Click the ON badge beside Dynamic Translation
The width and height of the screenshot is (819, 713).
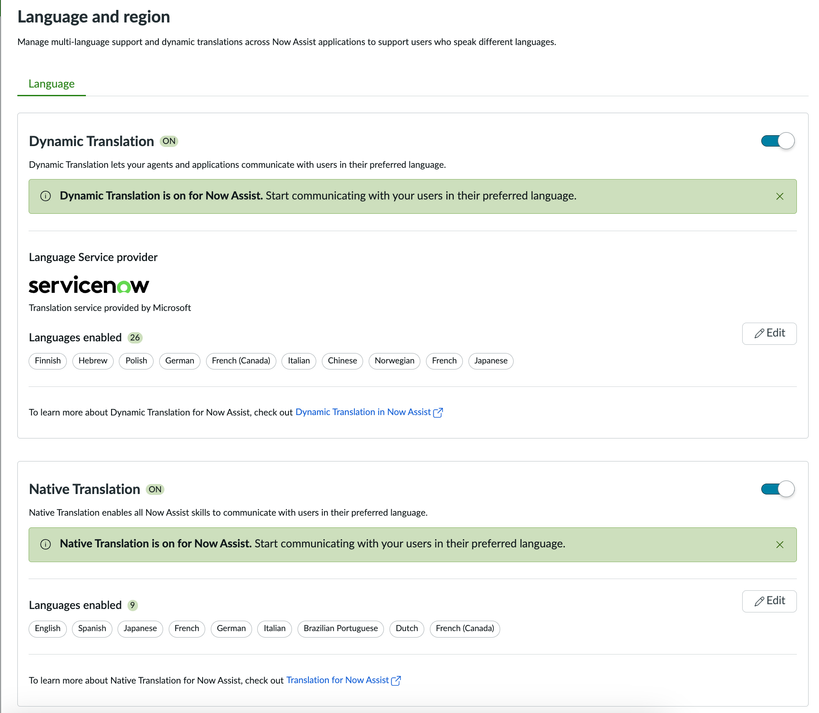point(169,141)
